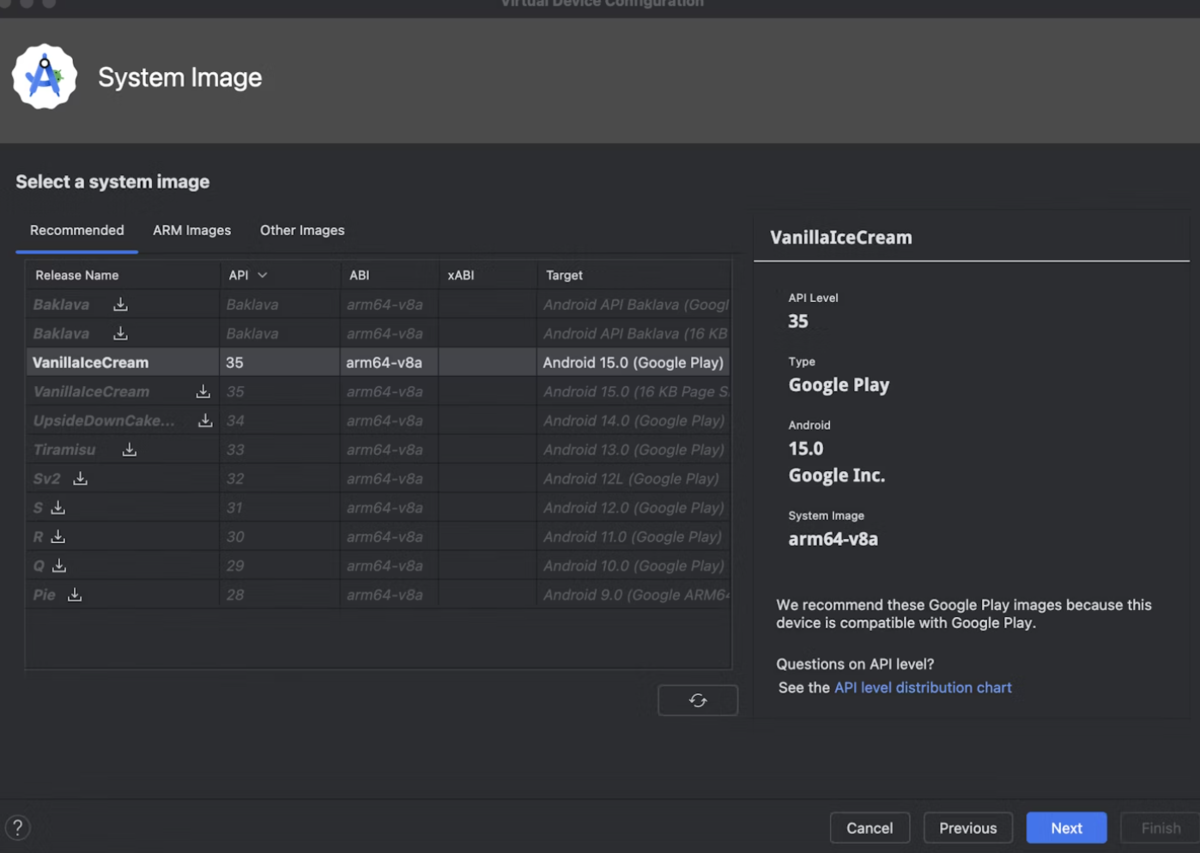Click the ABI column header
Image resolution: width=1200 pixels, height=853 pixels.
point(389,275)
